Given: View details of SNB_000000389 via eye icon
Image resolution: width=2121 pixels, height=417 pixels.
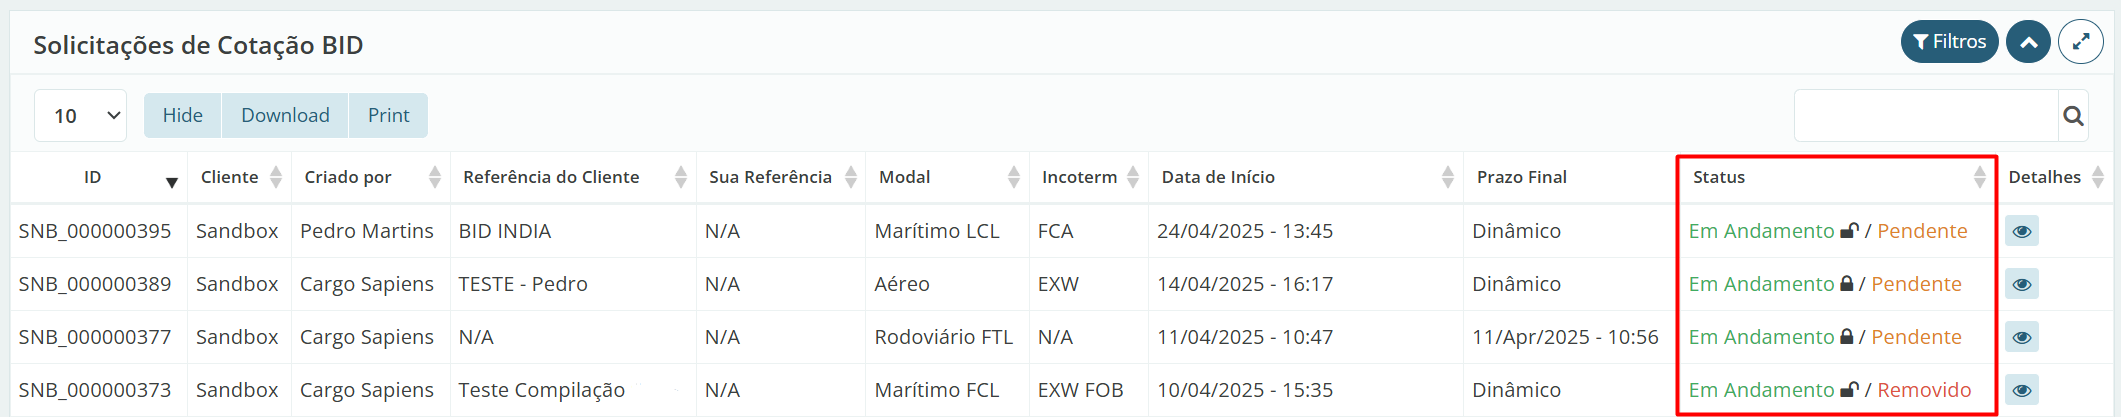Looking at the screenshot, I should [x=2021, y=284].
